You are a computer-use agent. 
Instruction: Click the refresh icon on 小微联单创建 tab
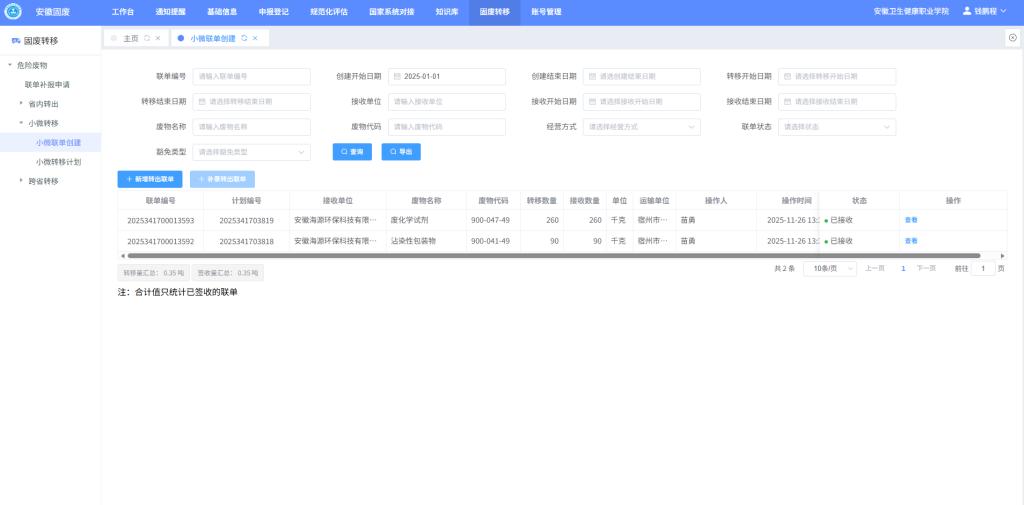click(x=244, y=38)
